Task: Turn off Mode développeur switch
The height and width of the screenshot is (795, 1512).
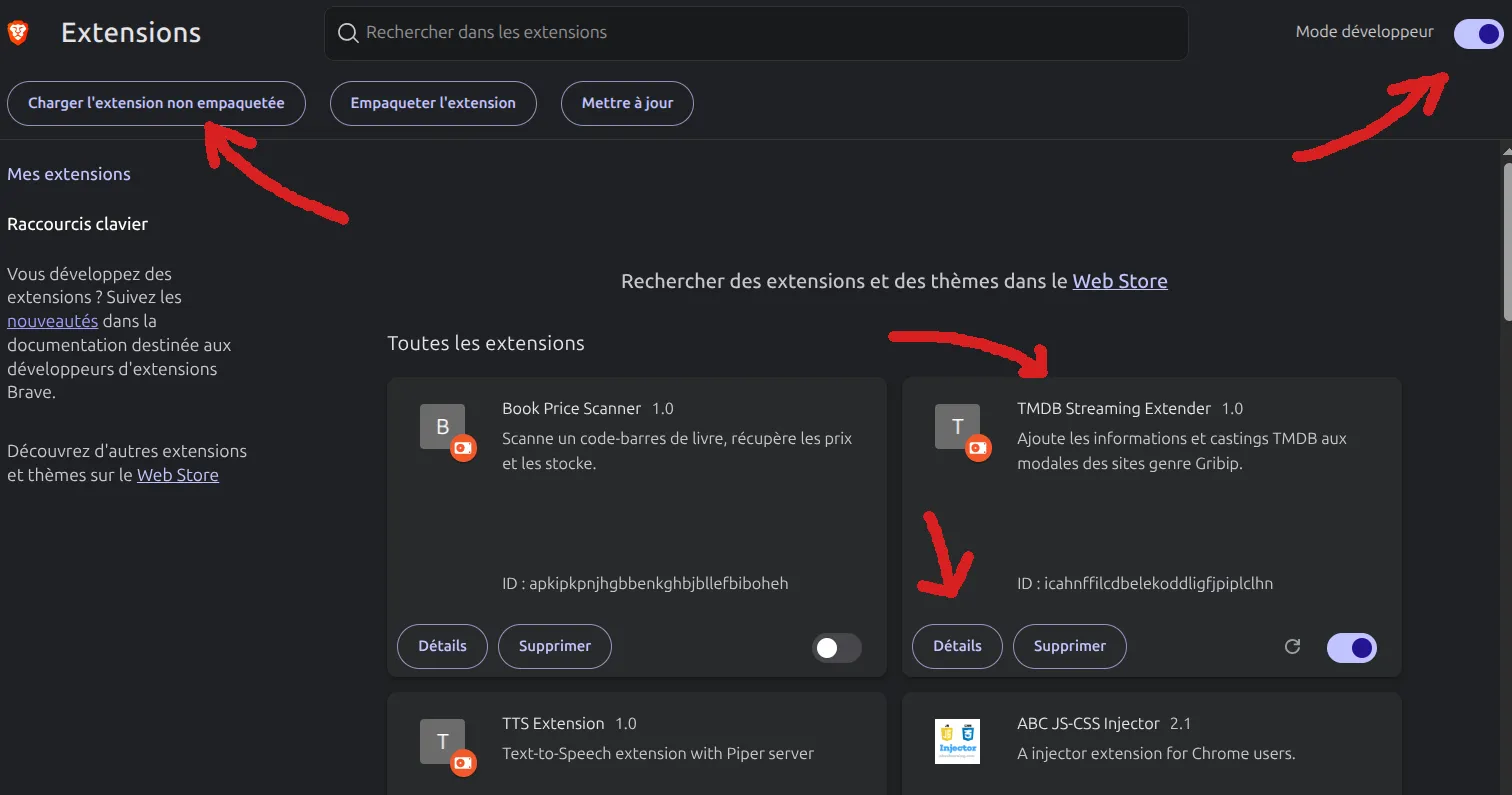Action: point(1478,33)
